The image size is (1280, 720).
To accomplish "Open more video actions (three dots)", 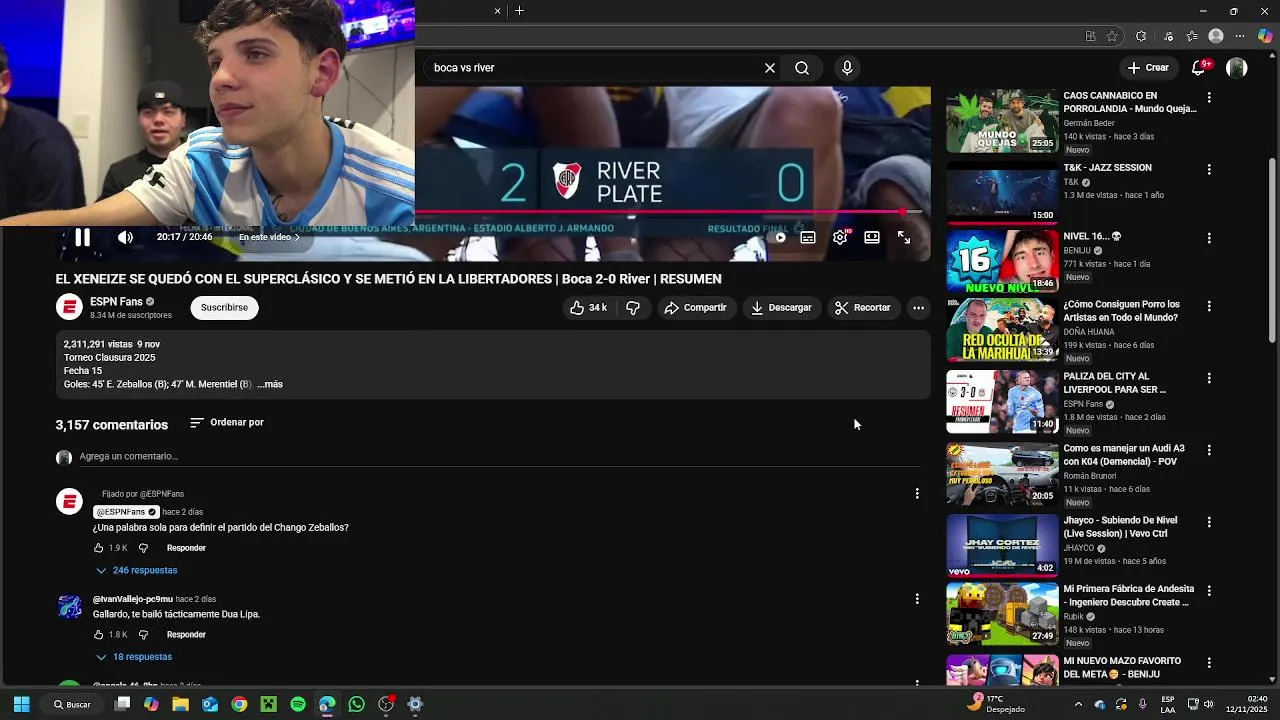I will (918, 308).
